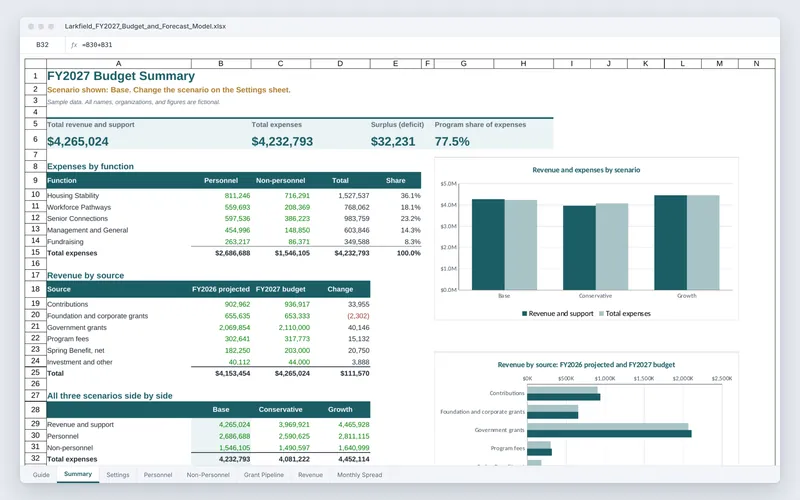Viewport: 800px width, 500px height.
Task: Click the FY2027 Budget Summary title cell
Action: pyautogui.click(x=121, y=76)
